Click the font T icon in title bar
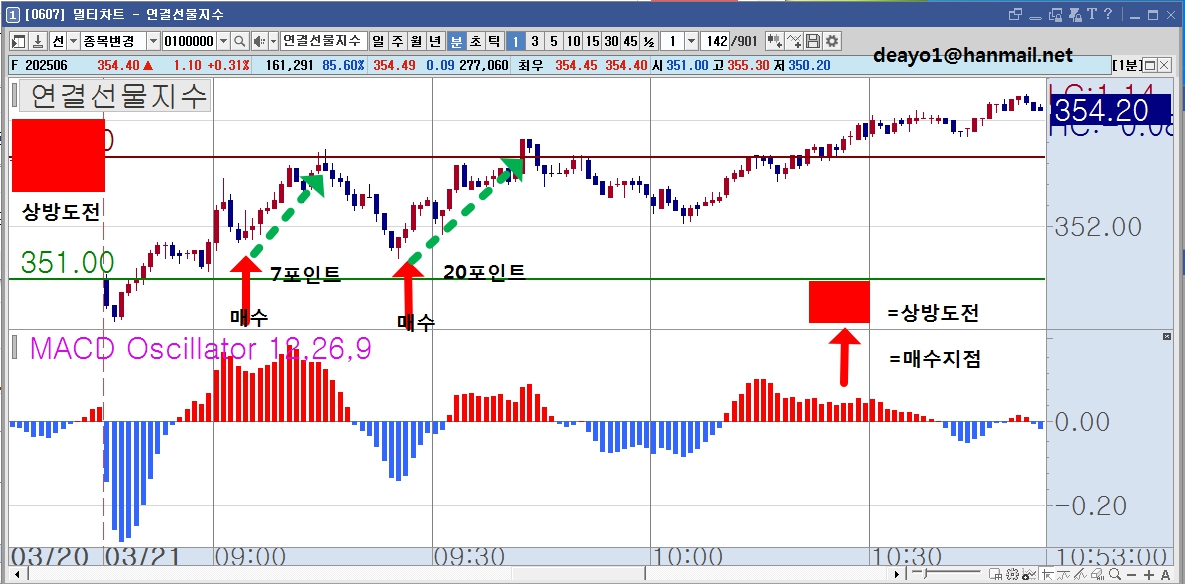 [1091, 14]
